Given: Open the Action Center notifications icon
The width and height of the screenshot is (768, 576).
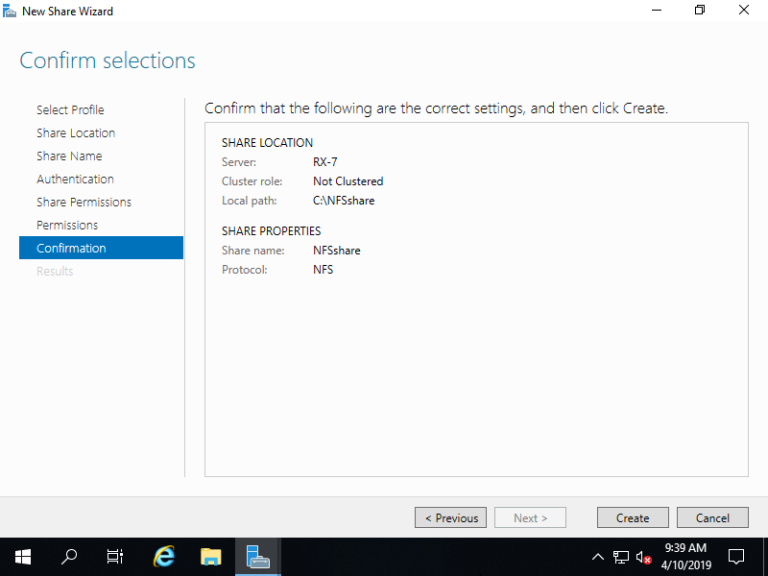Looking at the screenshot, I should [x=736, y=556].
